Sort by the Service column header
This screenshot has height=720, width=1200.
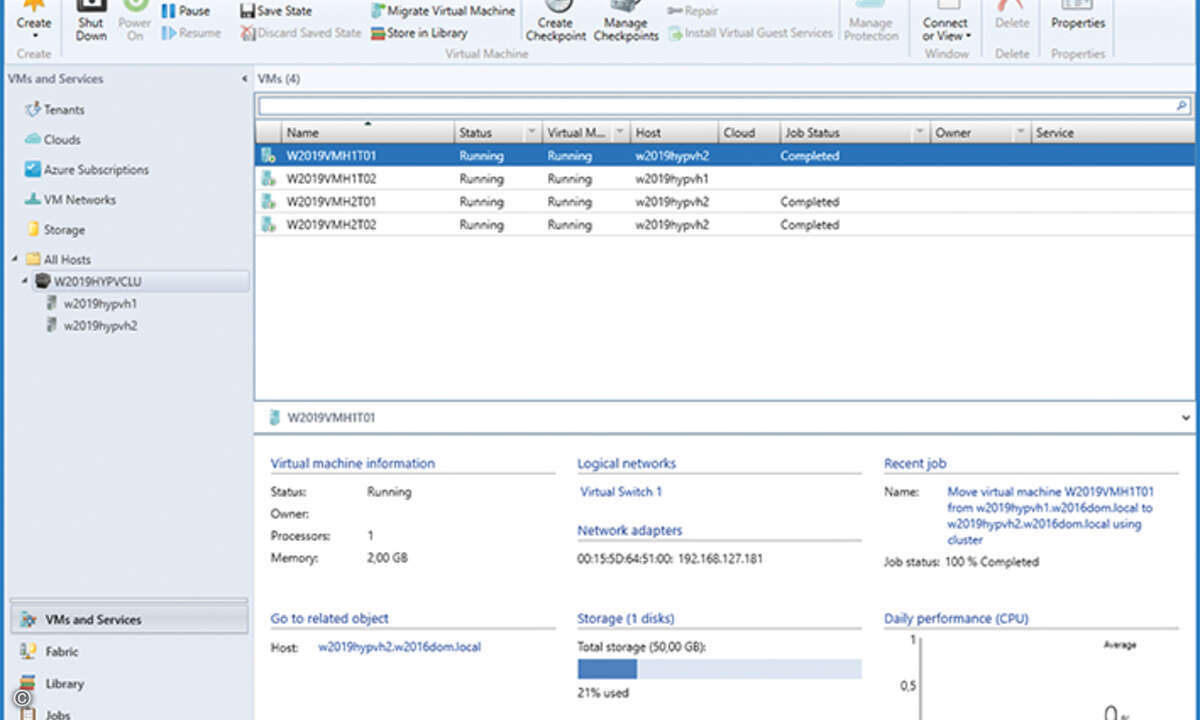click(x=1112, y=133)
